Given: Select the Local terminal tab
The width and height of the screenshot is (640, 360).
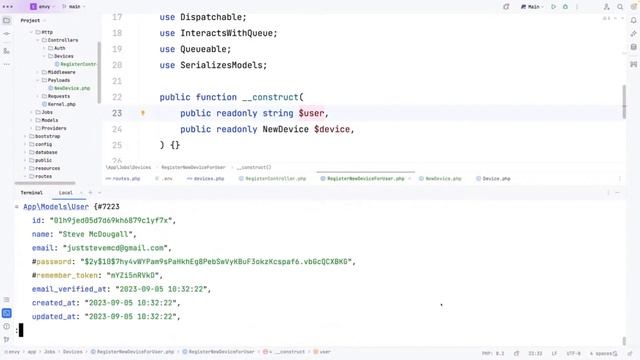Looking at the screenshot, I should tap(66, 193).
